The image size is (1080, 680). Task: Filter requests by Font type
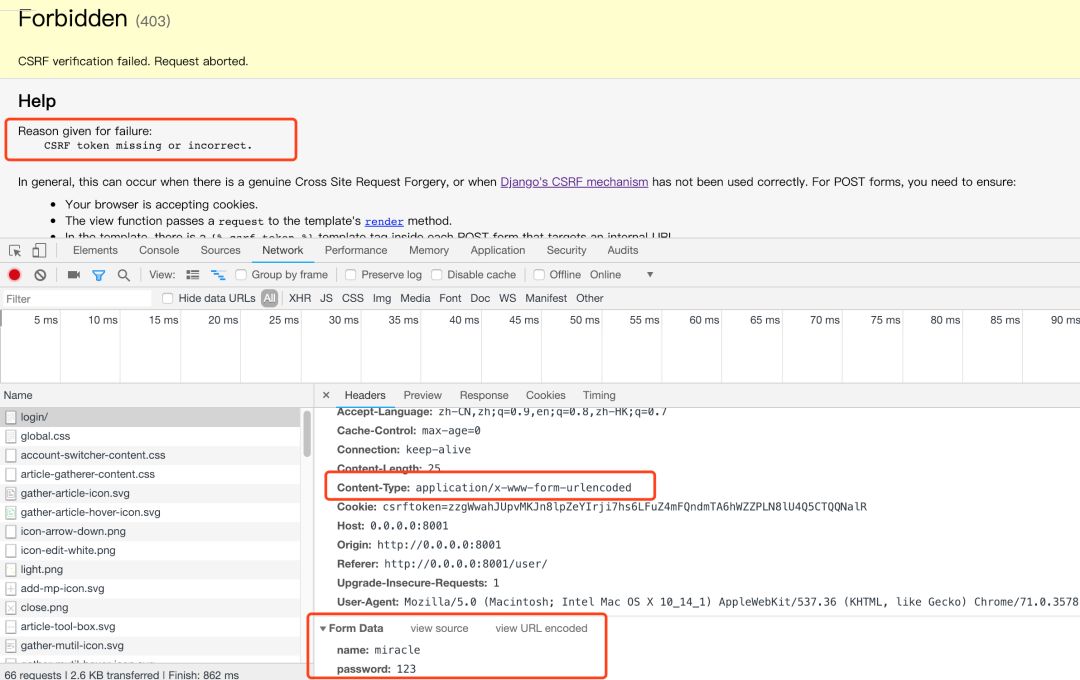click(450, 298)
